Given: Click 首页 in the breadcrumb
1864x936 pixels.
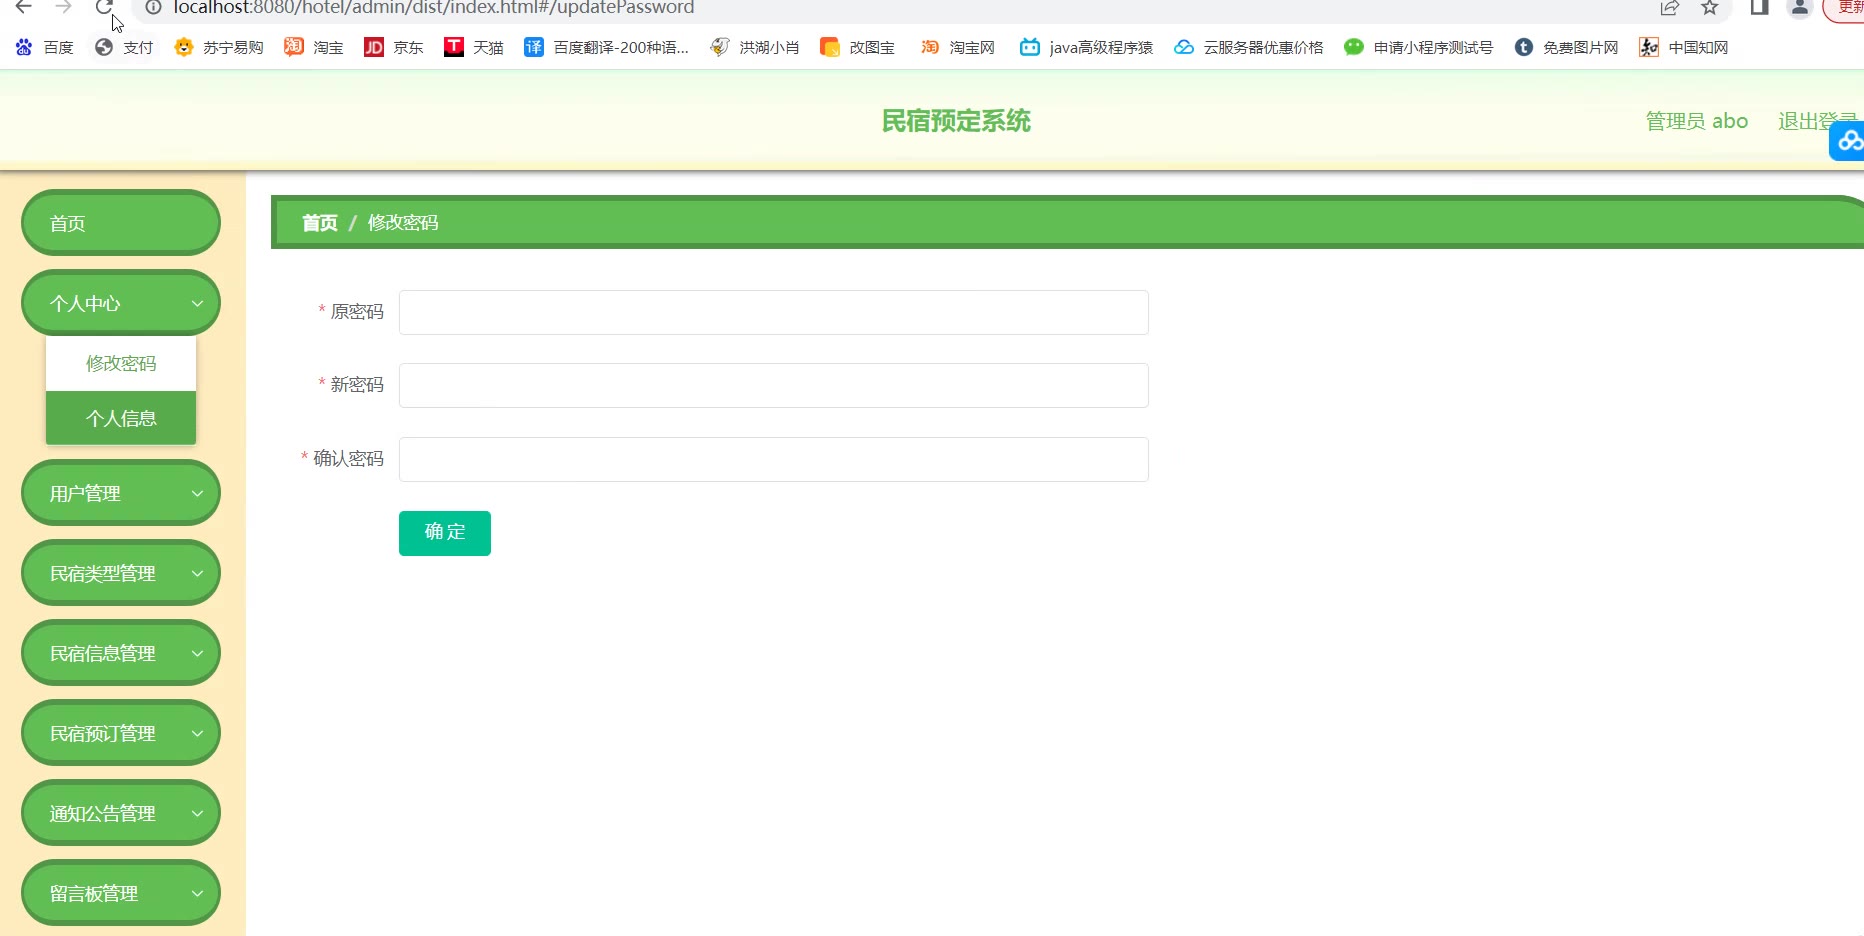Looking at the screenshot, I should (x=320, y=222).
